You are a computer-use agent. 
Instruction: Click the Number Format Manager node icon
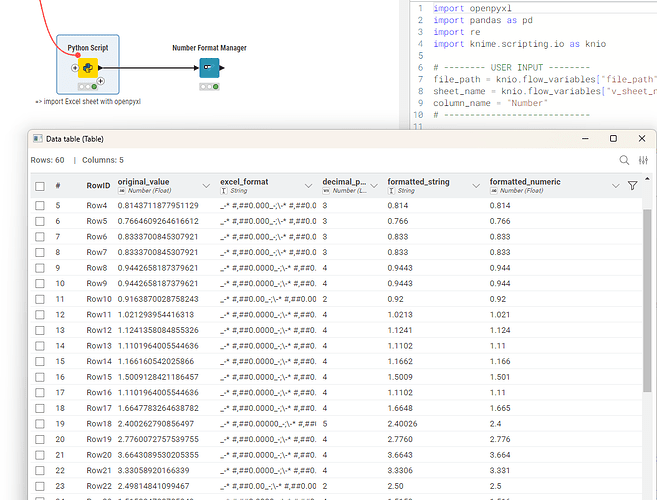209,68
